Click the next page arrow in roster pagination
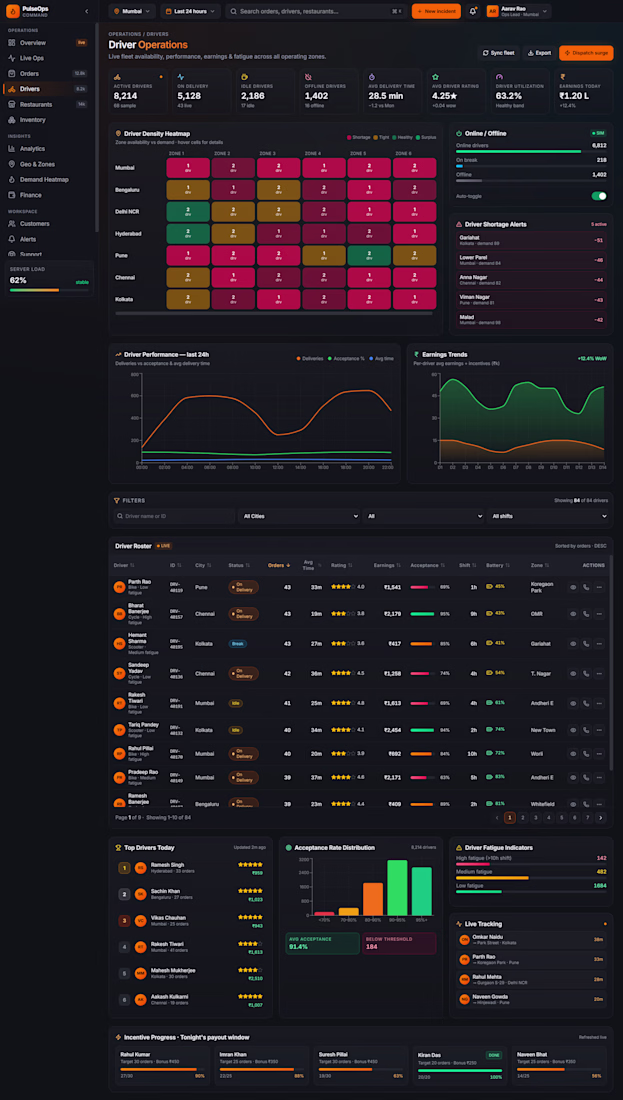This screenshot has height=1100, width=623. 601,817
